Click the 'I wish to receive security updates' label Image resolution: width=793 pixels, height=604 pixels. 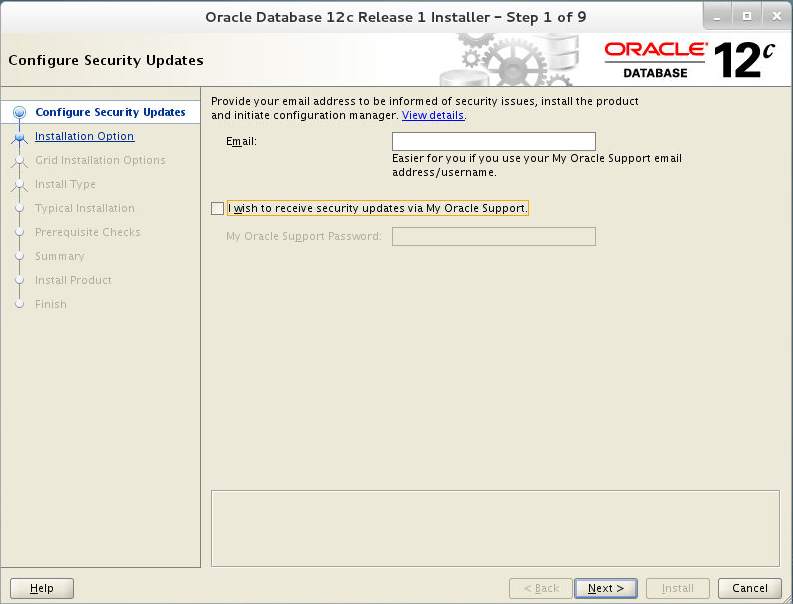(377, 208)
